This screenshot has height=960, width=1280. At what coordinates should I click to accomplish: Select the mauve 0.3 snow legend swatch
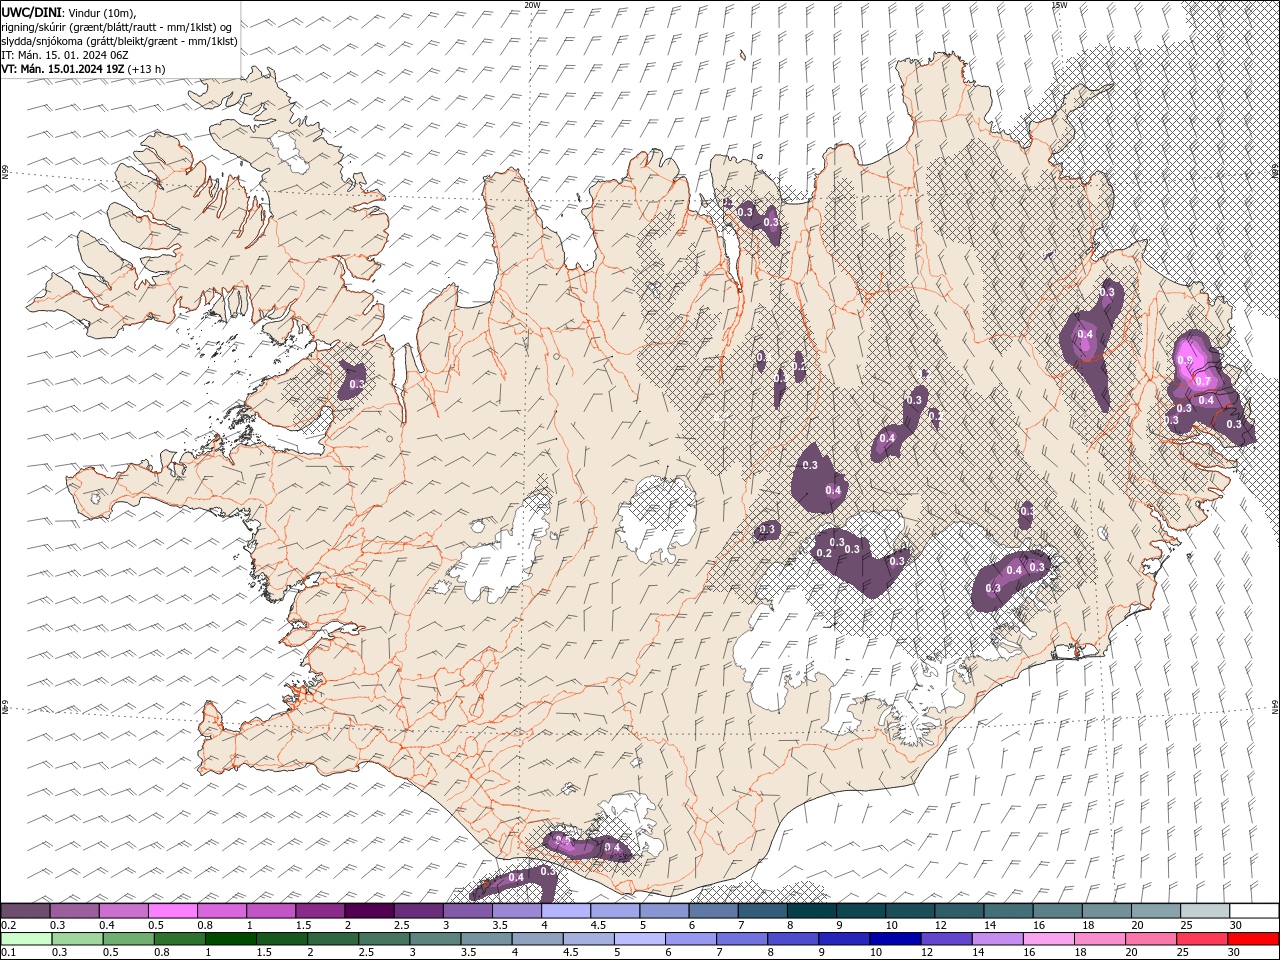pyautogui.click(x=75, y=911)
